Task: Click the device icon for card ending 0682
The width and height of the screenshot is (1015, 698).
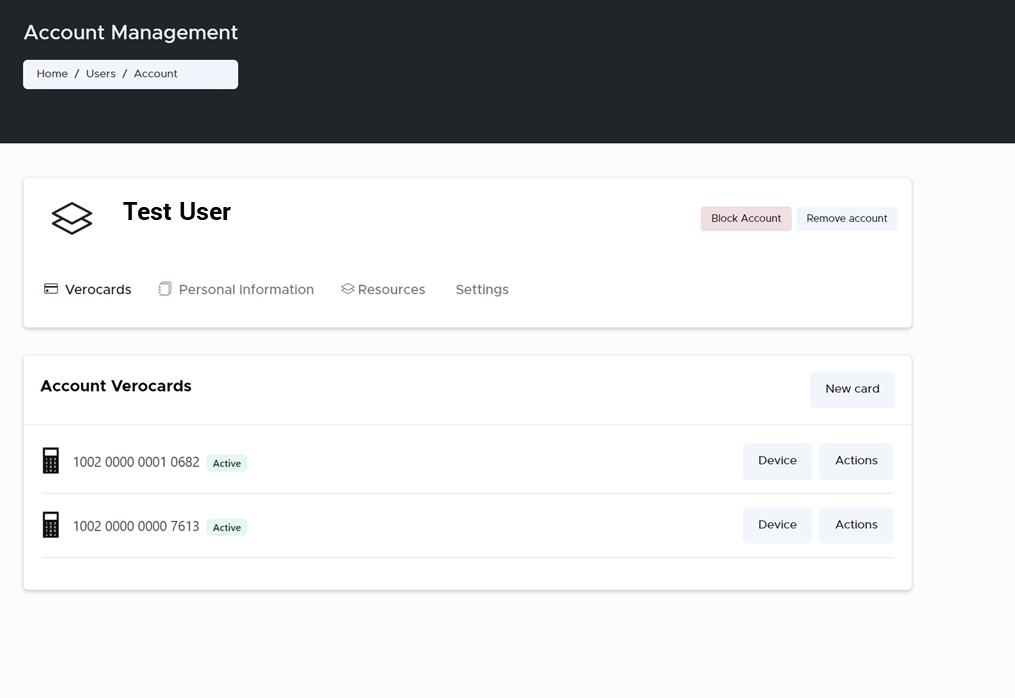Action: (x=51, y=461)
